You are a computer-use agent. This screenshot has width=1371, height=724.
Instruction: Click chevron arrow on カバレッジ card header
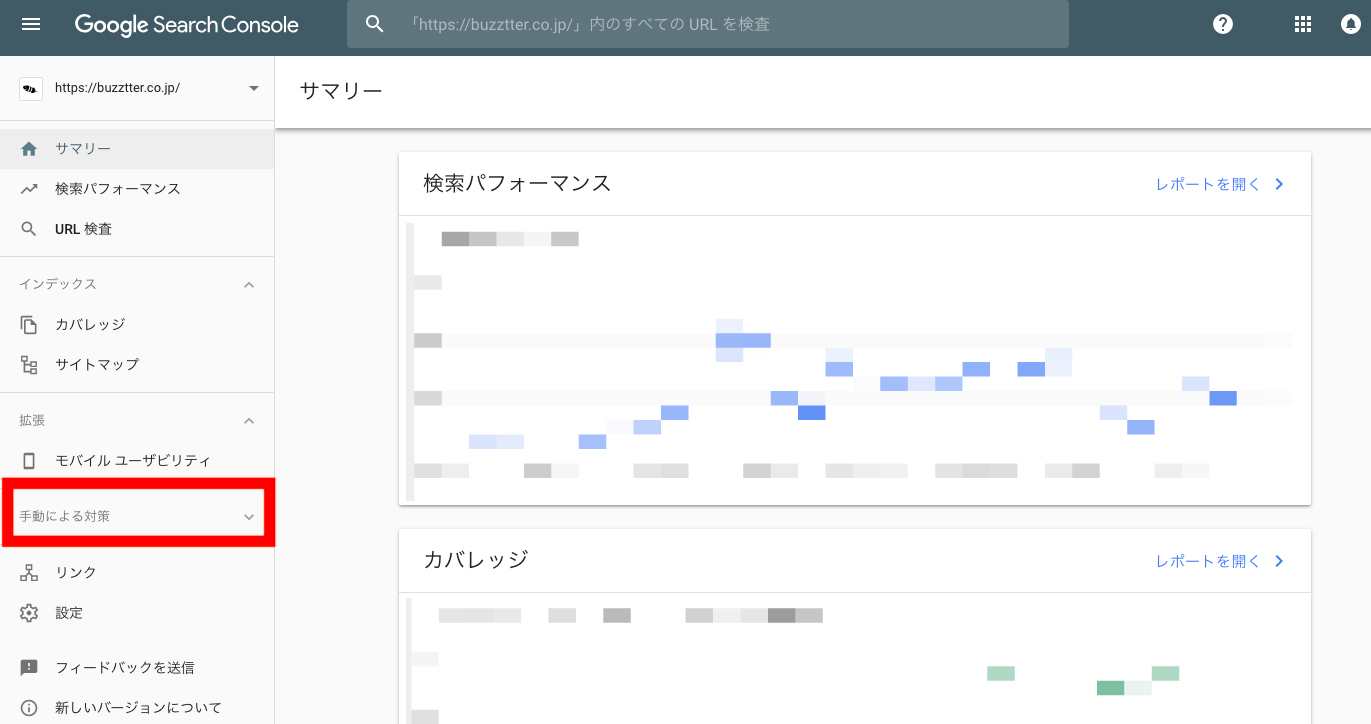click(x=1279, y=561)
